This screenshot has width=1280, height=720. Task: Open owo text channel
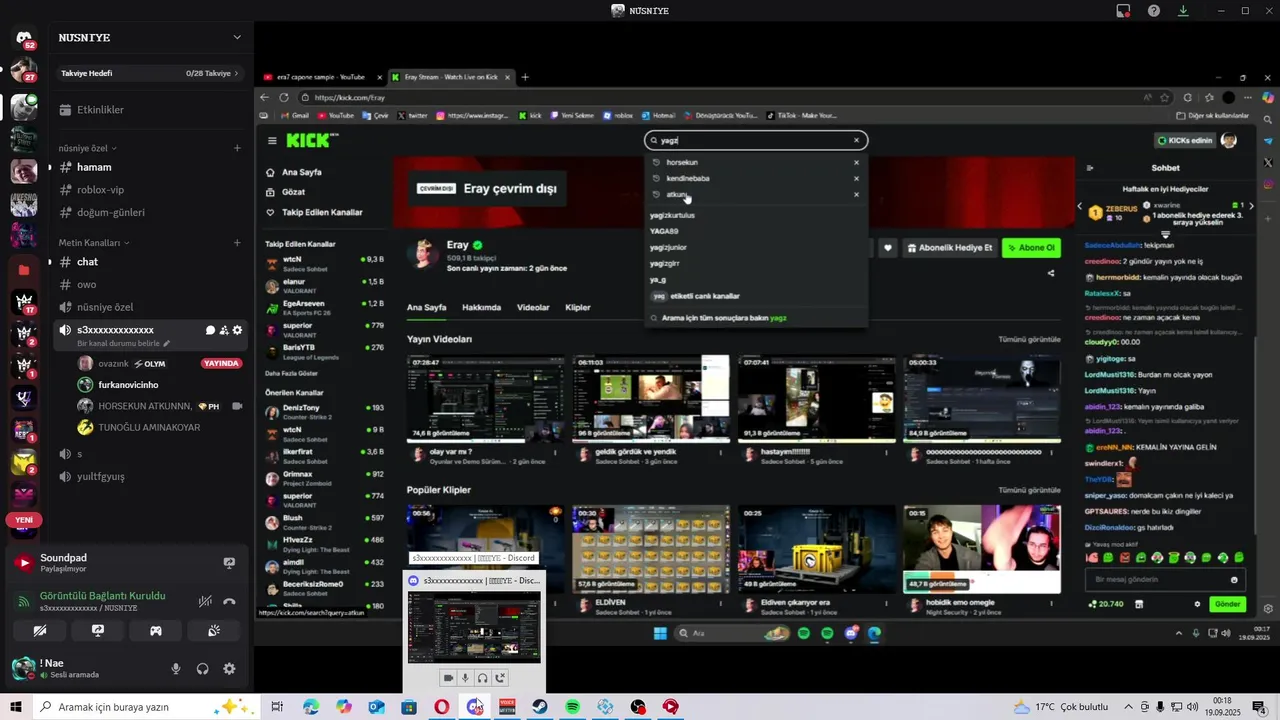[x=148, y=285]
